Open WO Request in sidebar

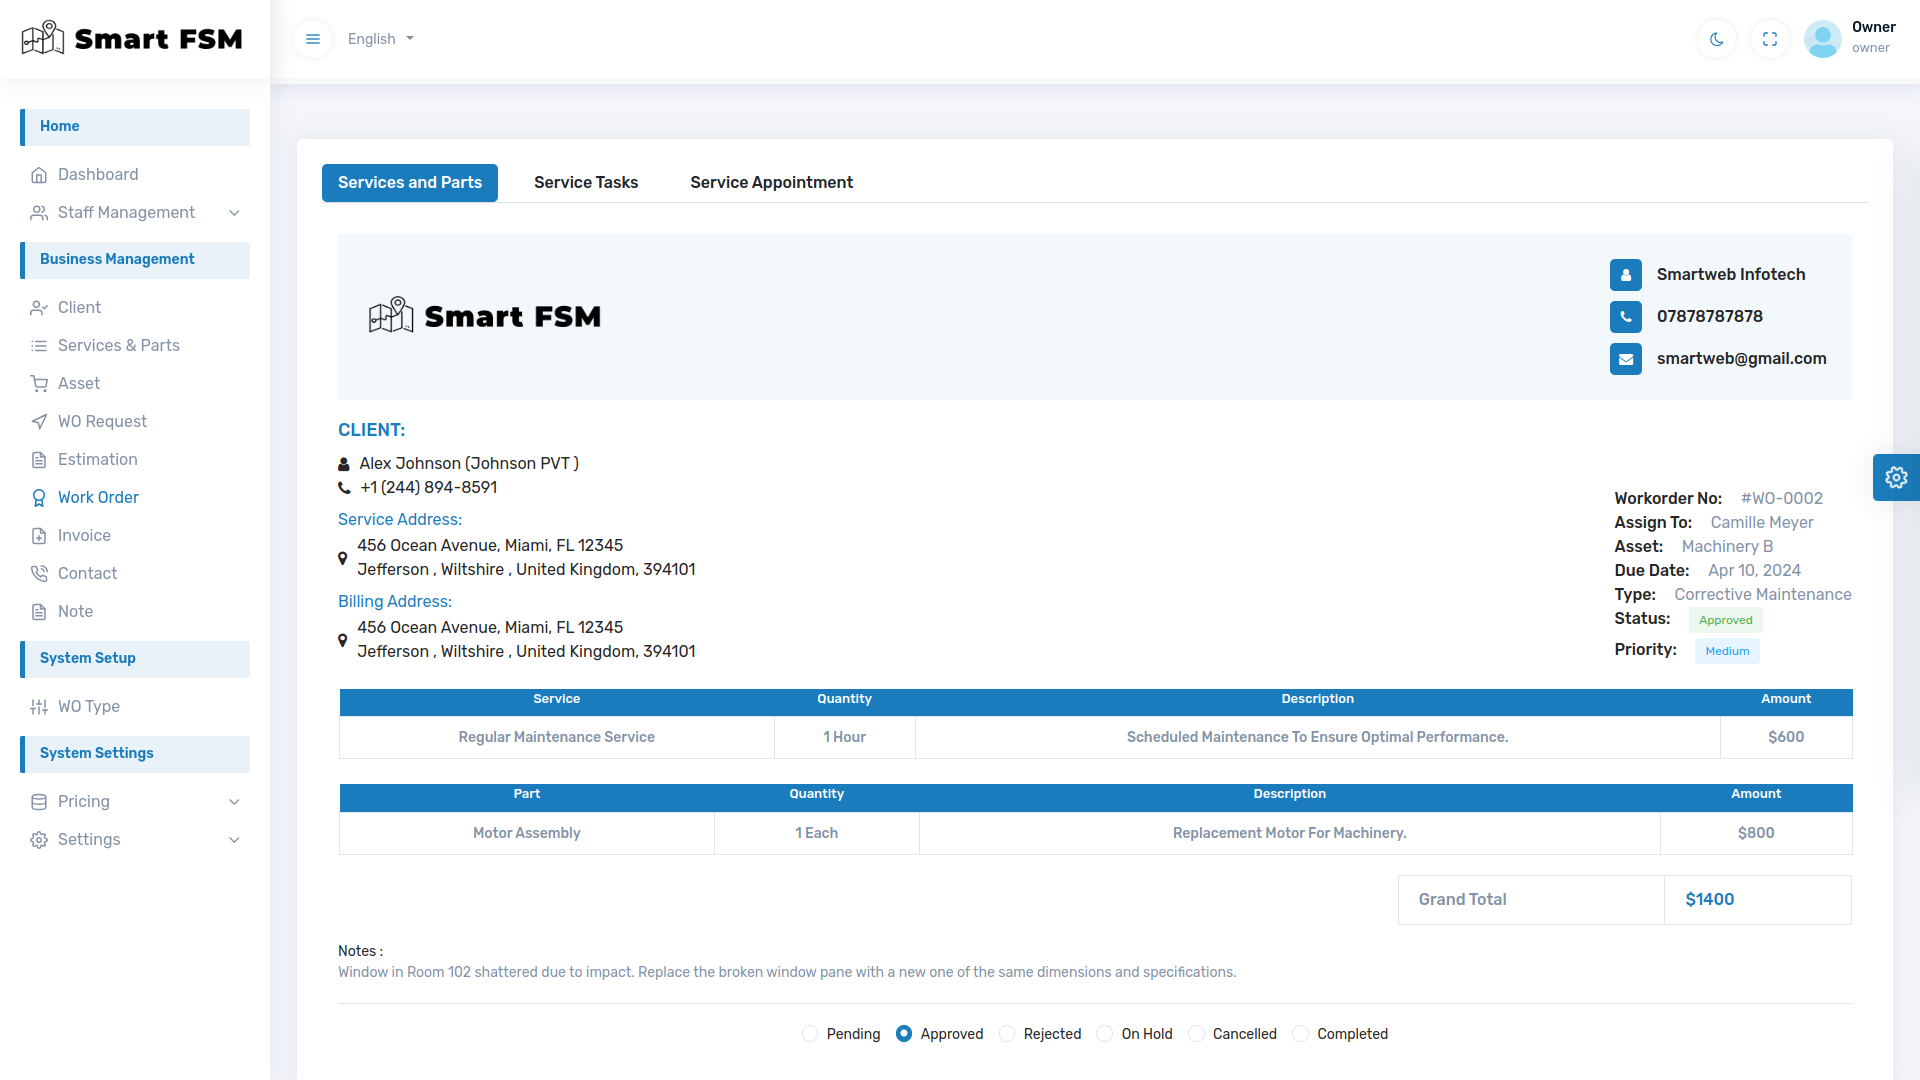tap(102, 421)
